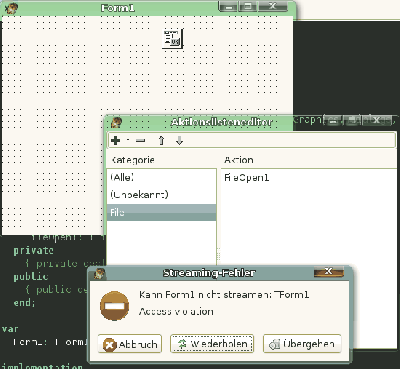Image resolution: width=400 pixels, height=369 pixels.
Task: Move the action down with down arrow
Action: click(179, 140)
